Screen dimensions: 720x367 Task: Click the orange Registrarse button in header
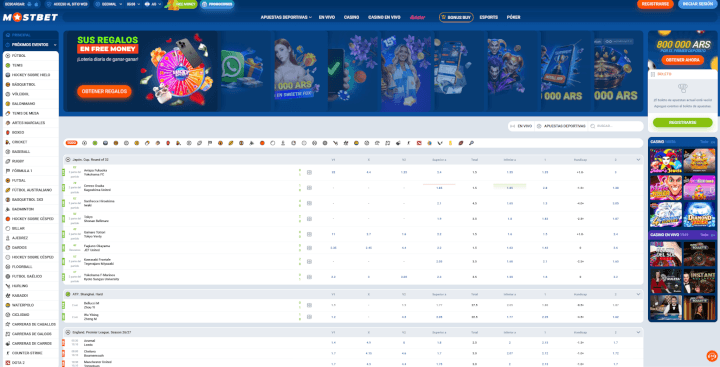pos(655,4)
